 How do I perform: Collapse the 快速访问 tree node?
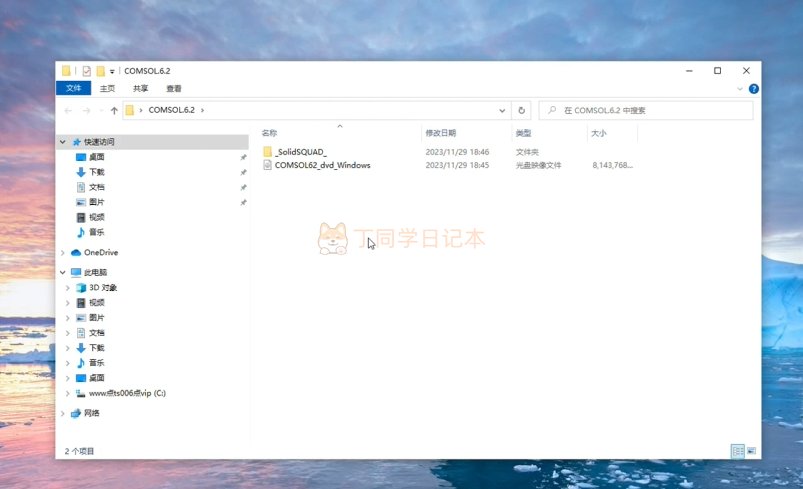tap(62, 142)
